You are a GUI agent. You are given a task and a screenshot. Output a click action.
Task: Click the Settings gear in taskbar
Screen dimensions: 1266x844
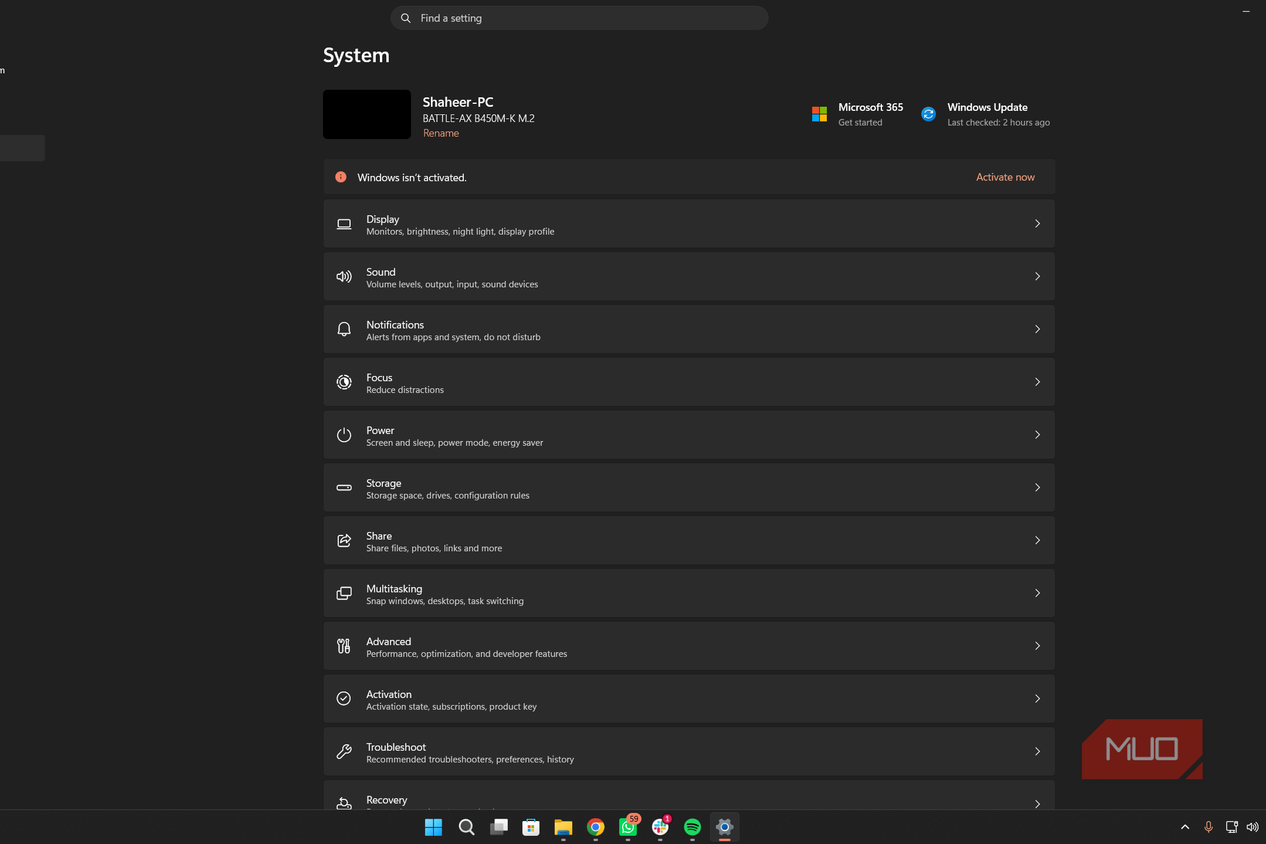[725, 827]
